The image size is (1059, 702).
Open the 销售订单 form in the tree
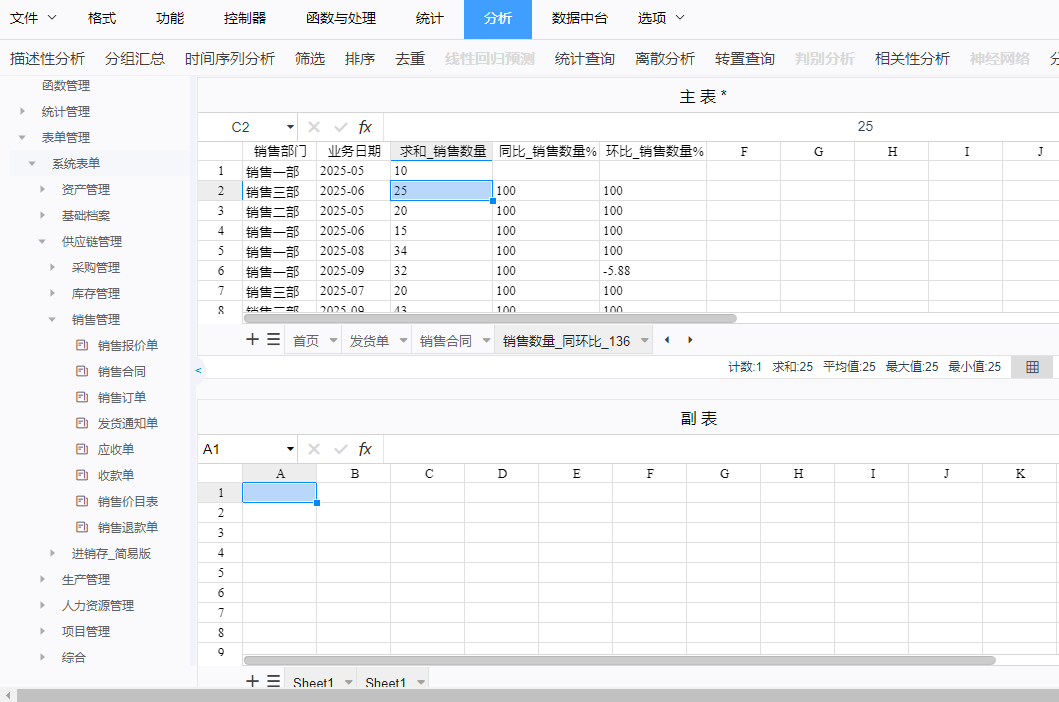[122, 397]
